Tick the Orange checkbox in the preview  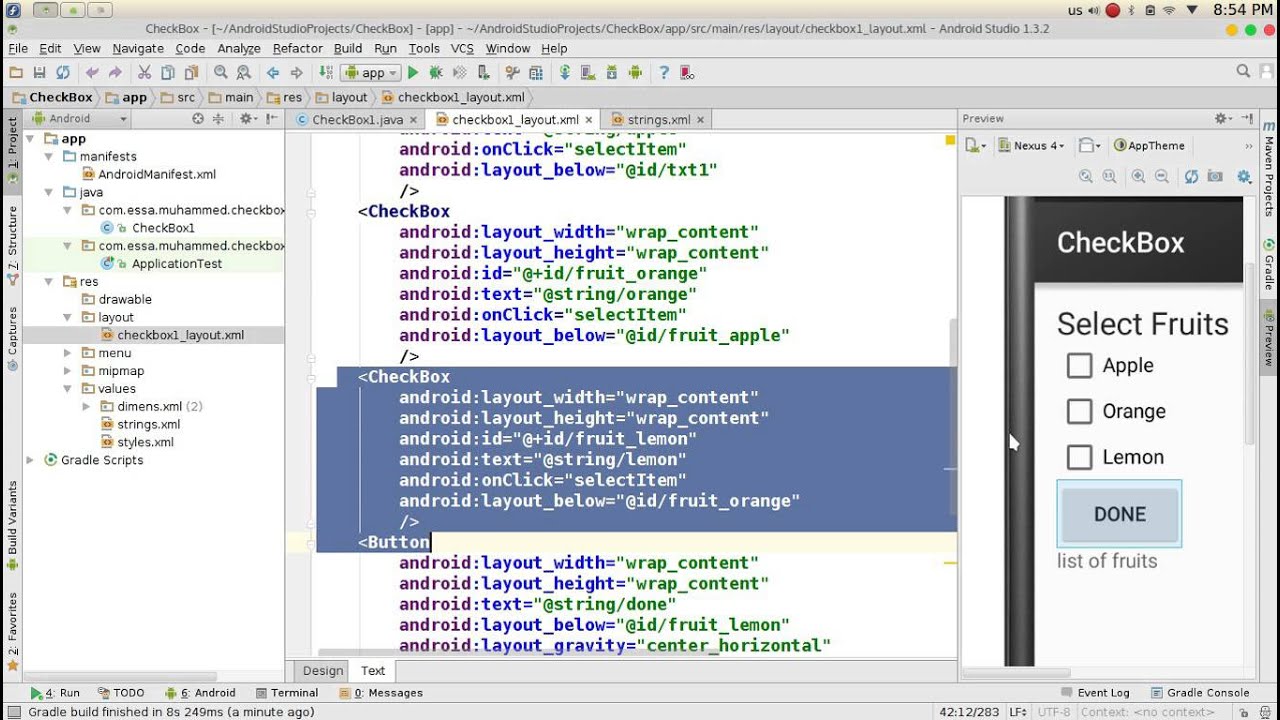[x=1079, y=412]
